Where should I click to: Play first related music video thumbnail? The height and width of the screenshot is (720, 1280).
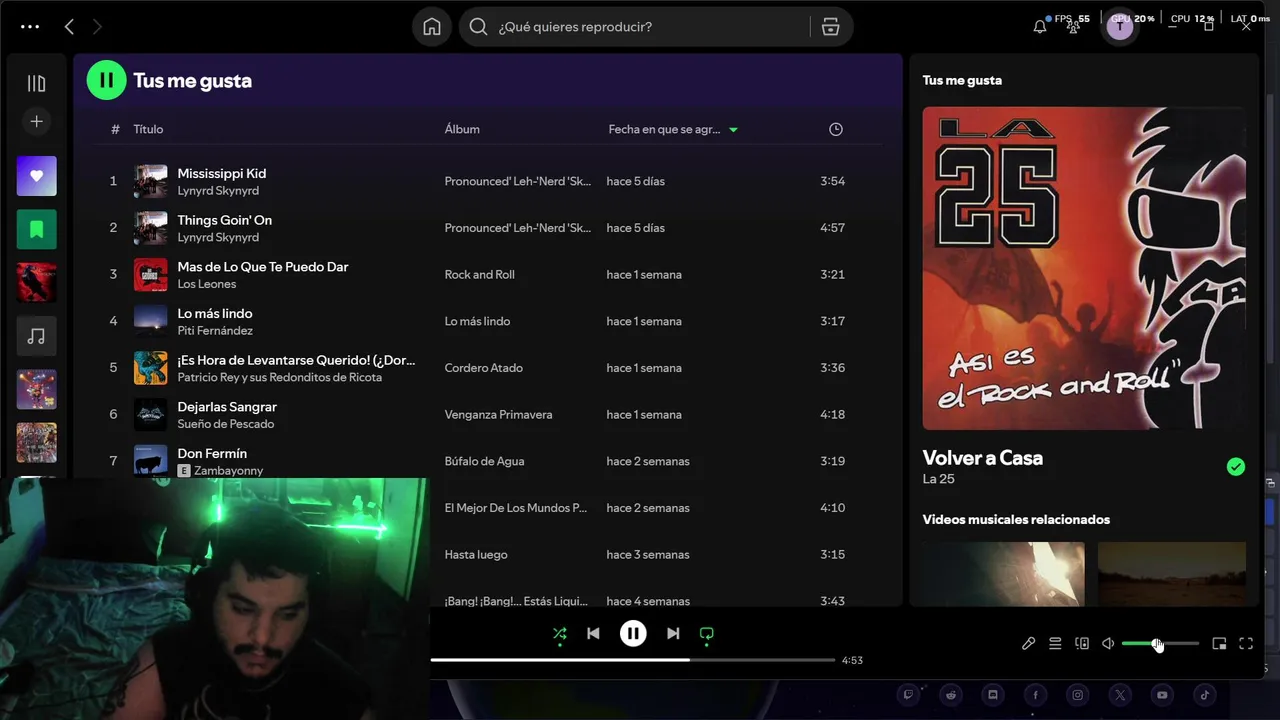tap(1004, 574)
